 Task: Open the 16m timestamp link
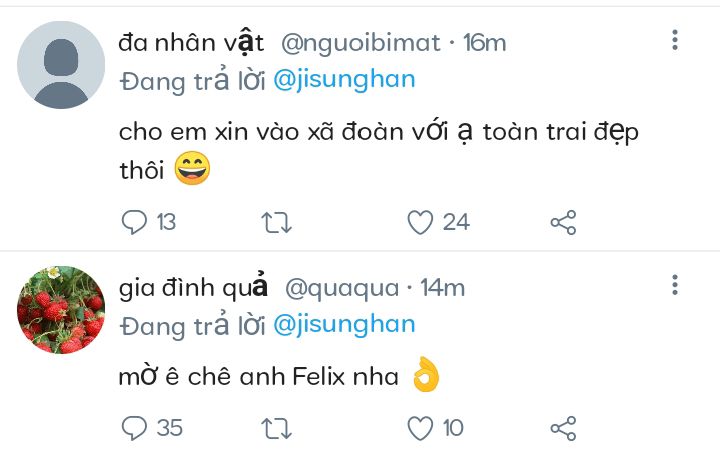pyautogui.click(x=484, y=43)
